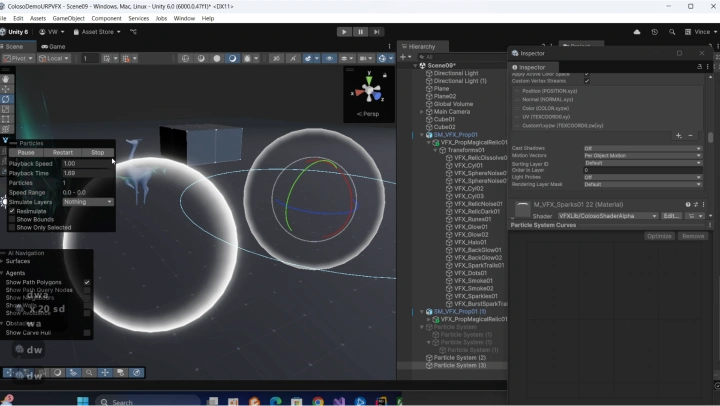The width and height of the screenshot is (720, 406).
Task: Click the Step frame button
Action: coord(377,32)
